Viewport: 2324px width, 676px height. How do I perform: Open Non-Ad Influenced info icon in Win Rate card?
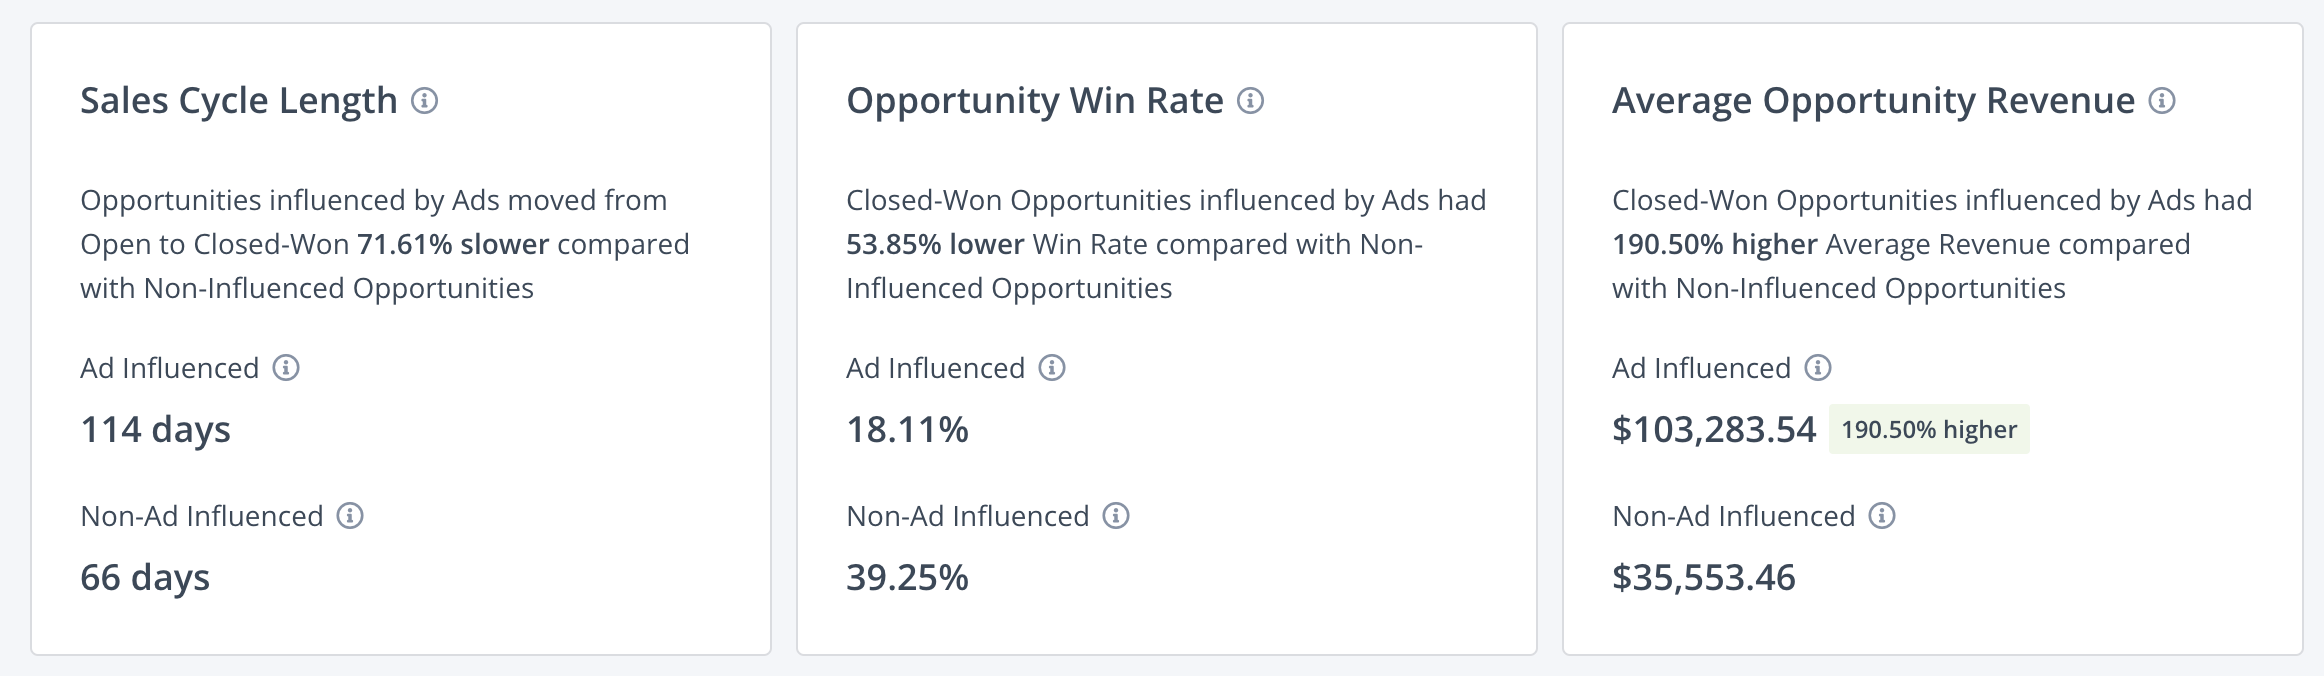tap(1116, 516)
